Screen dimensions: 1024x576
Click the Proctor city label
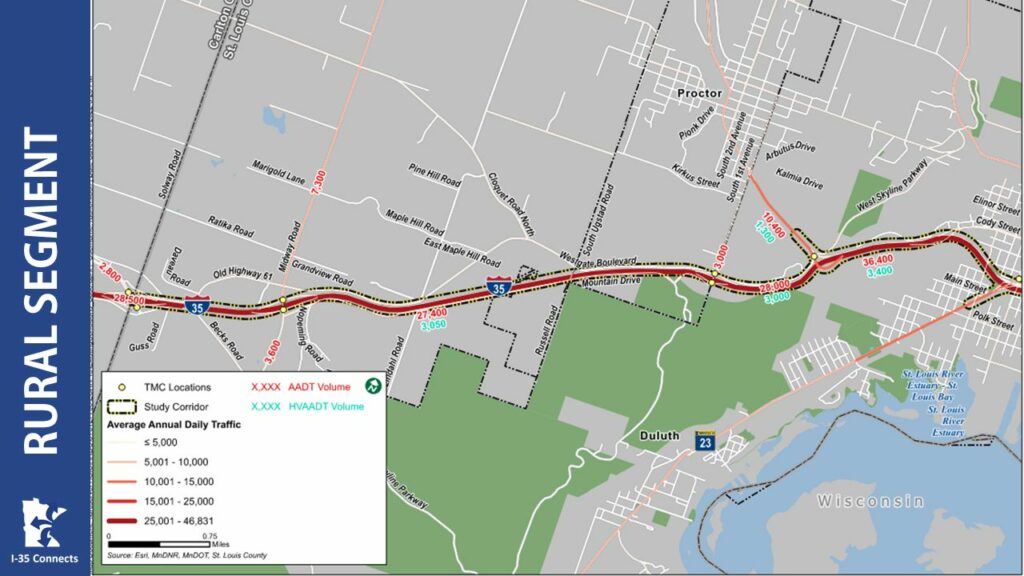coord(699,93)
